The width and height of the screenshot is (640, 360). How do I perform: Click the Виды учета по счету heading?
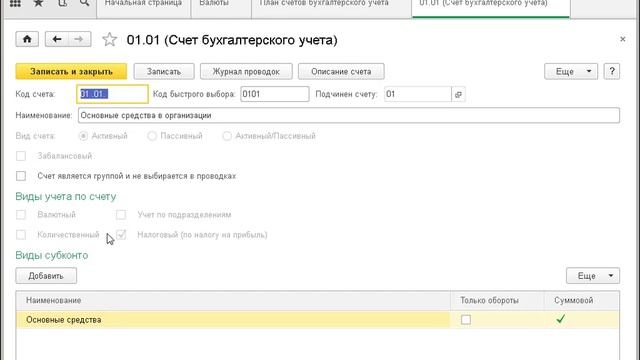coord(66,197)
